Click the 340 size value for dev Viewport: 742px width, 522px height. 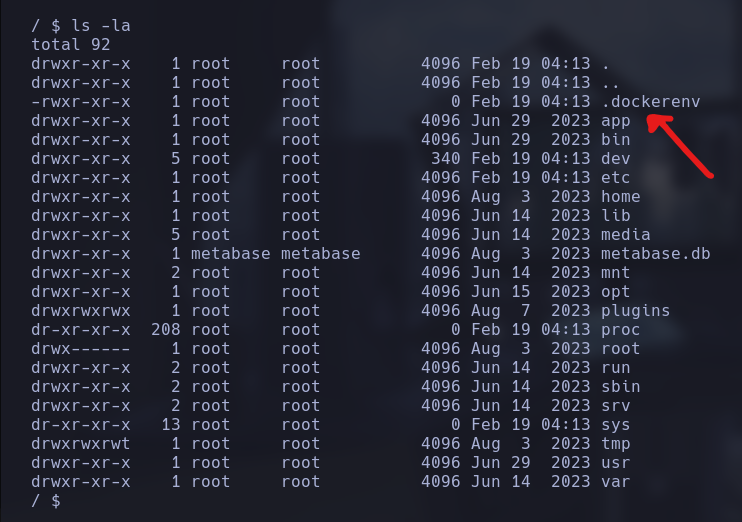tap(445, 159)
